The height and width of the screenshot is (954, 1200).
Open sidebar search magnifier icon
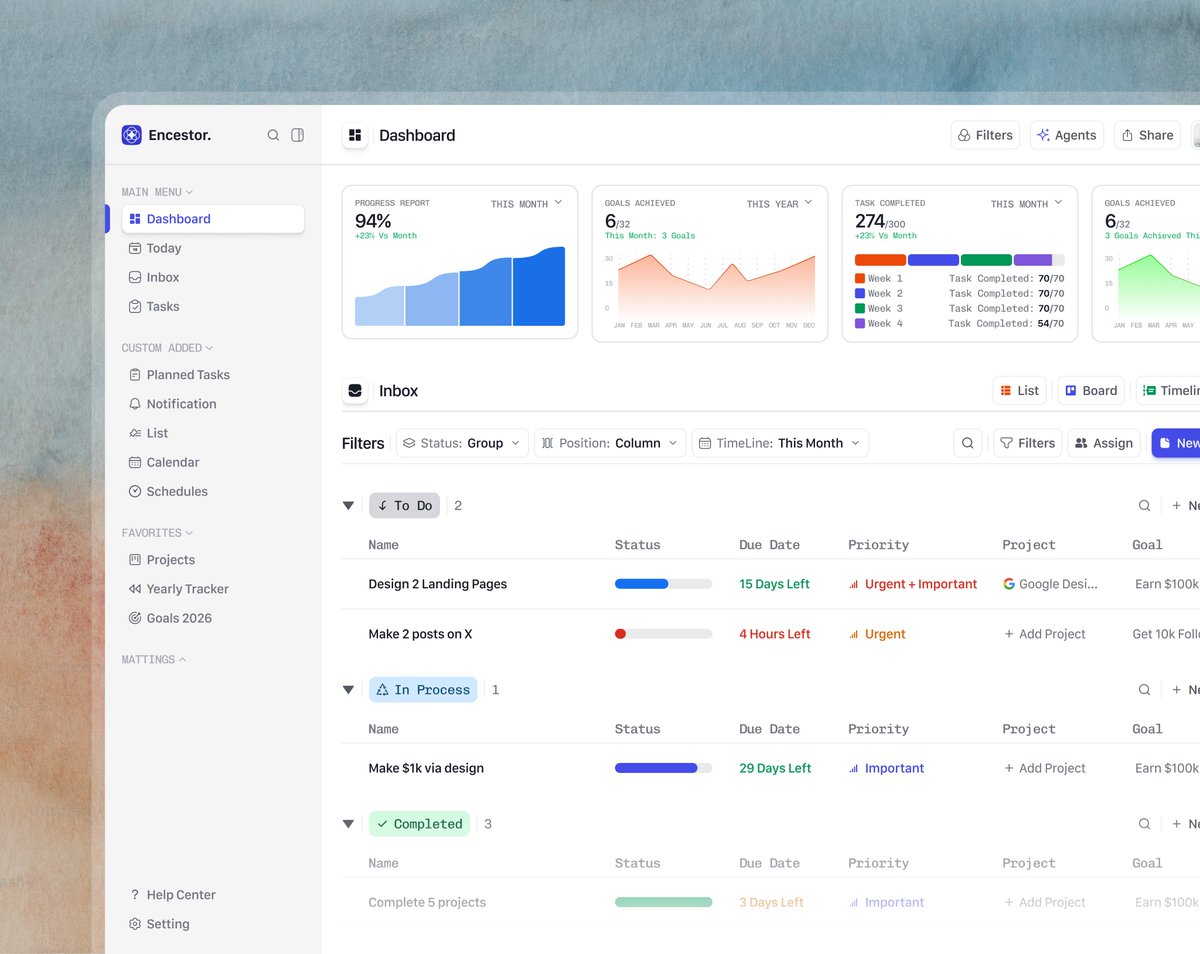pos(273,135)
